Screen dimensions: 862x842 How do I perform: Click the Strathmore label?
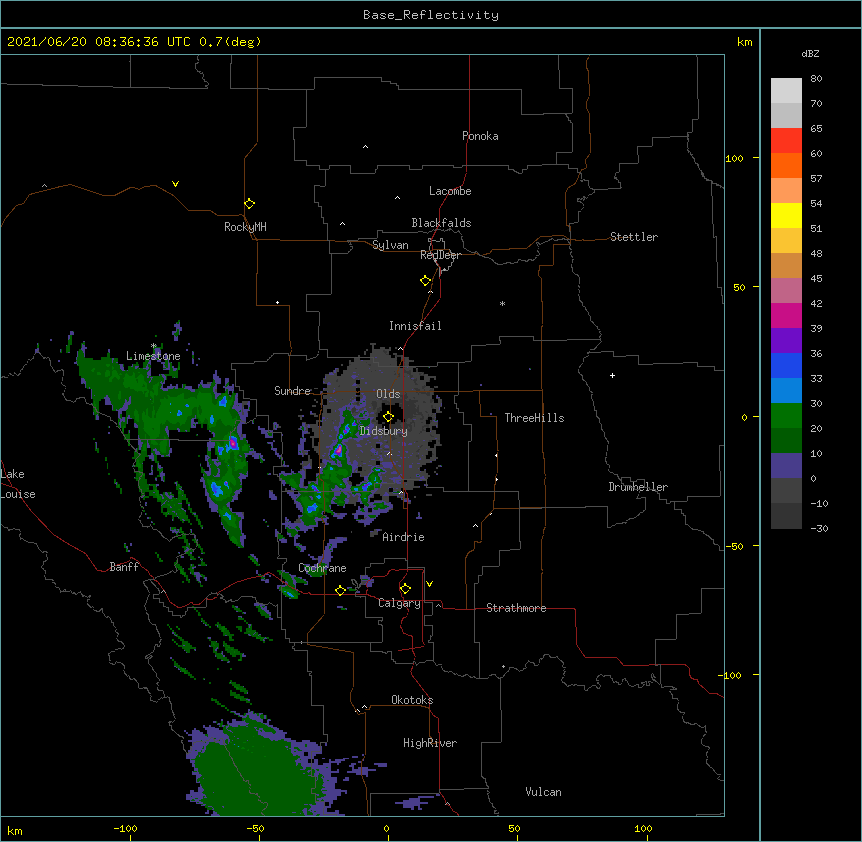pyautogui.click(x=516, y=608)
